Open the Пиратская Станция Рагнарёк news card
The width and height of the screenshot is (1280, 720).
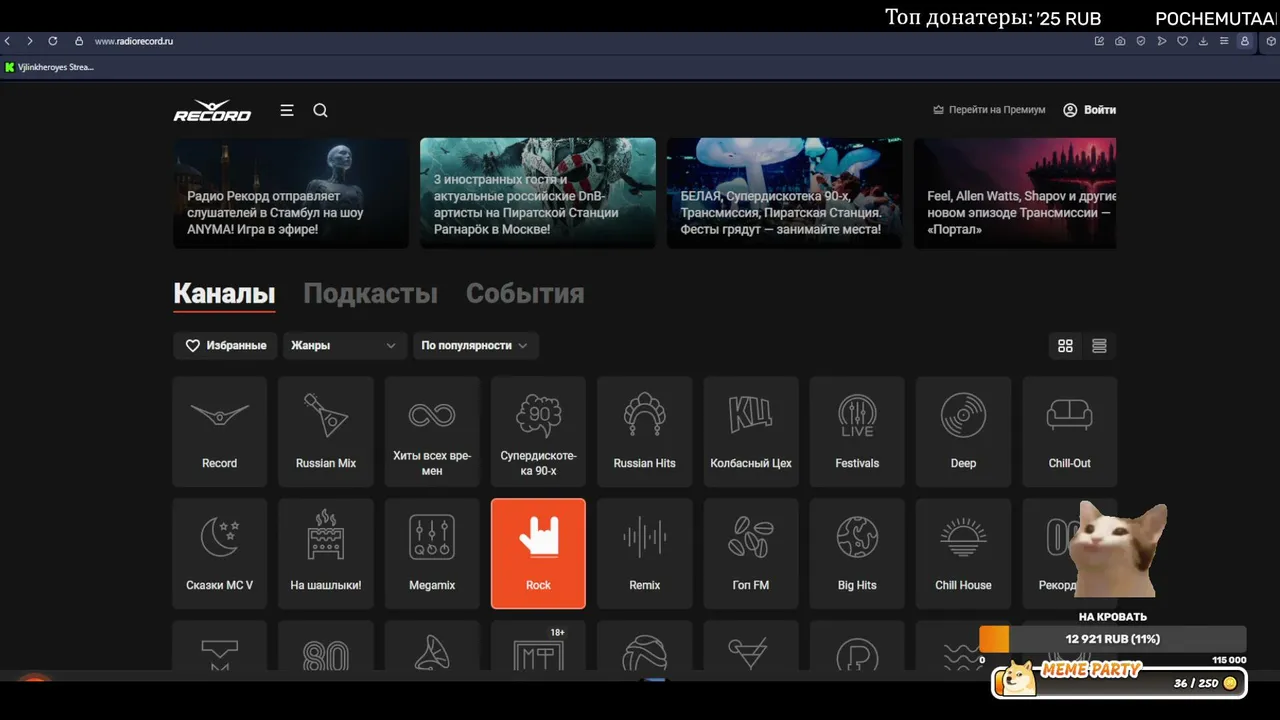click(x=538, y=193)
